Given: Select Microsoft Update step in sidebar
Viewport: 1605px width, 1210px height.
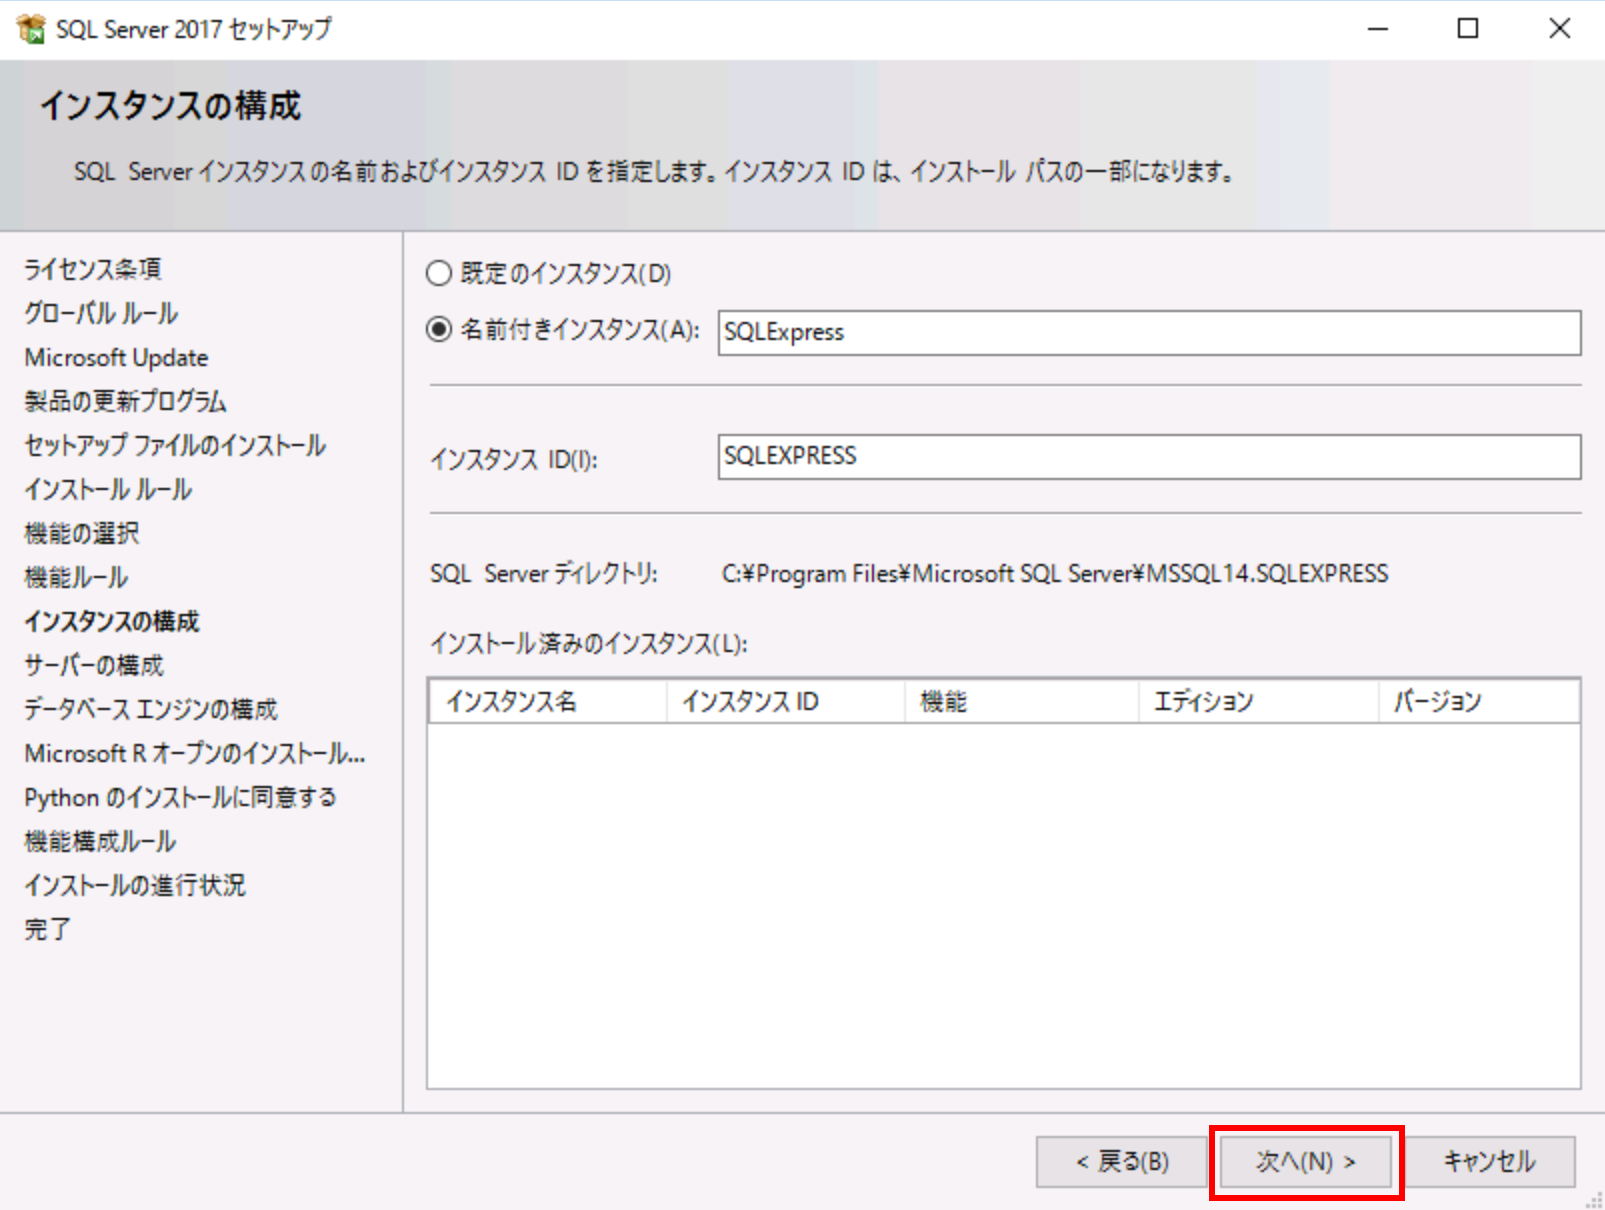Looking at the screenshot, I should (116, 357).
